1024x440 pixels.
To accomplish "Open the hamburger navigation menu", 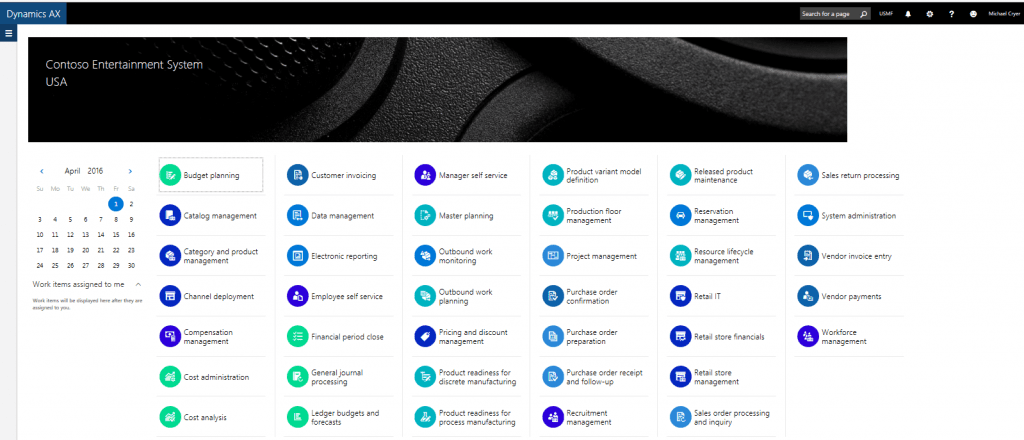I will point(8,33).
